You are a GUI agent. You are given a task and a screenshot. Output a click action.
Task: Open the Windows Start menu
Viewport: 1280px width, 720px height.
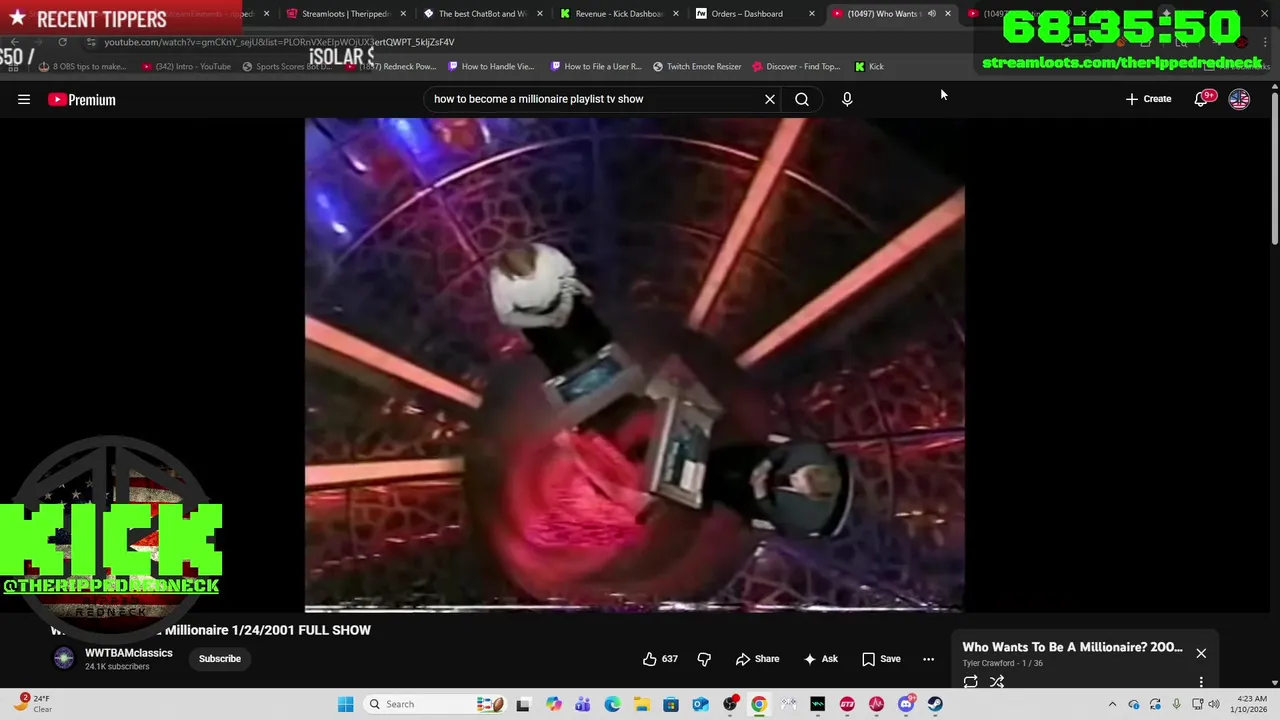coord(345,704)
